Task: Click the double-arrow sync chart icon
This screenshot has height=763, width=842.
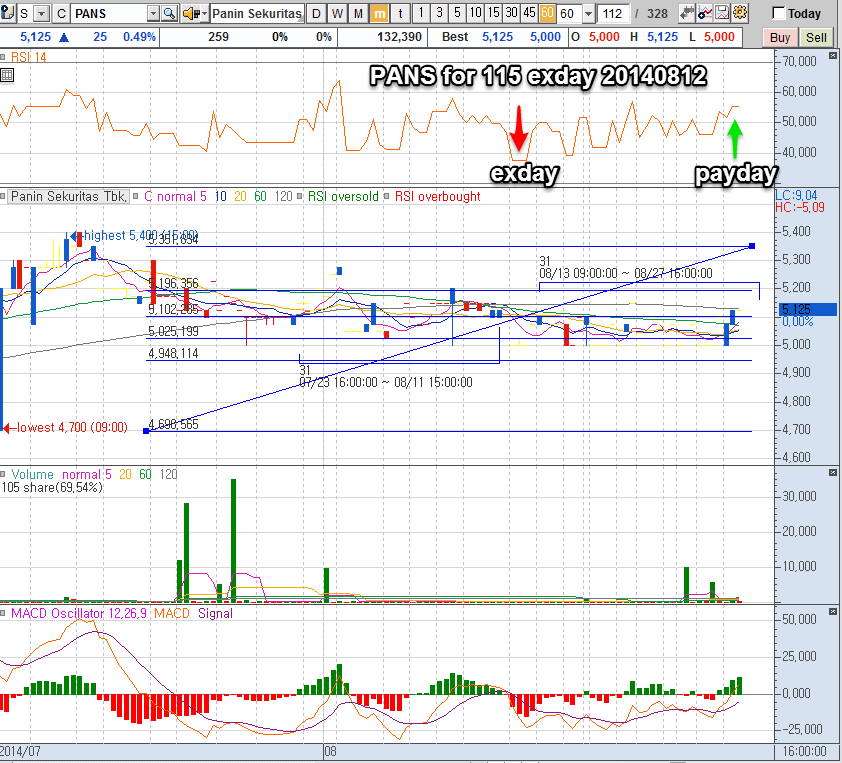Action: point(686,13)
